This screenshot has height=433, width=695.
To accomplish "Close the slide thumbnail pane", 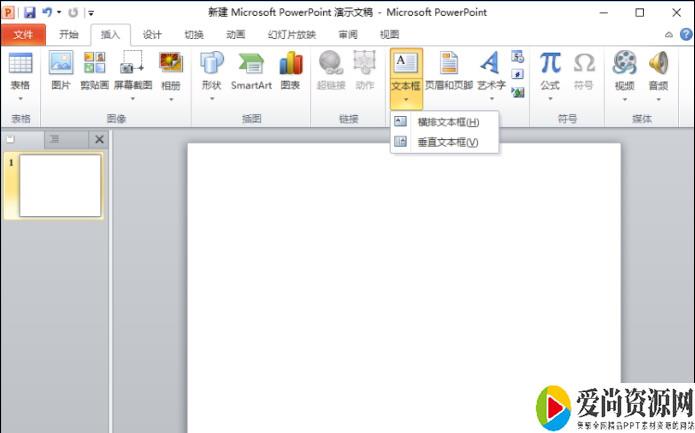I will coord(99,140).
